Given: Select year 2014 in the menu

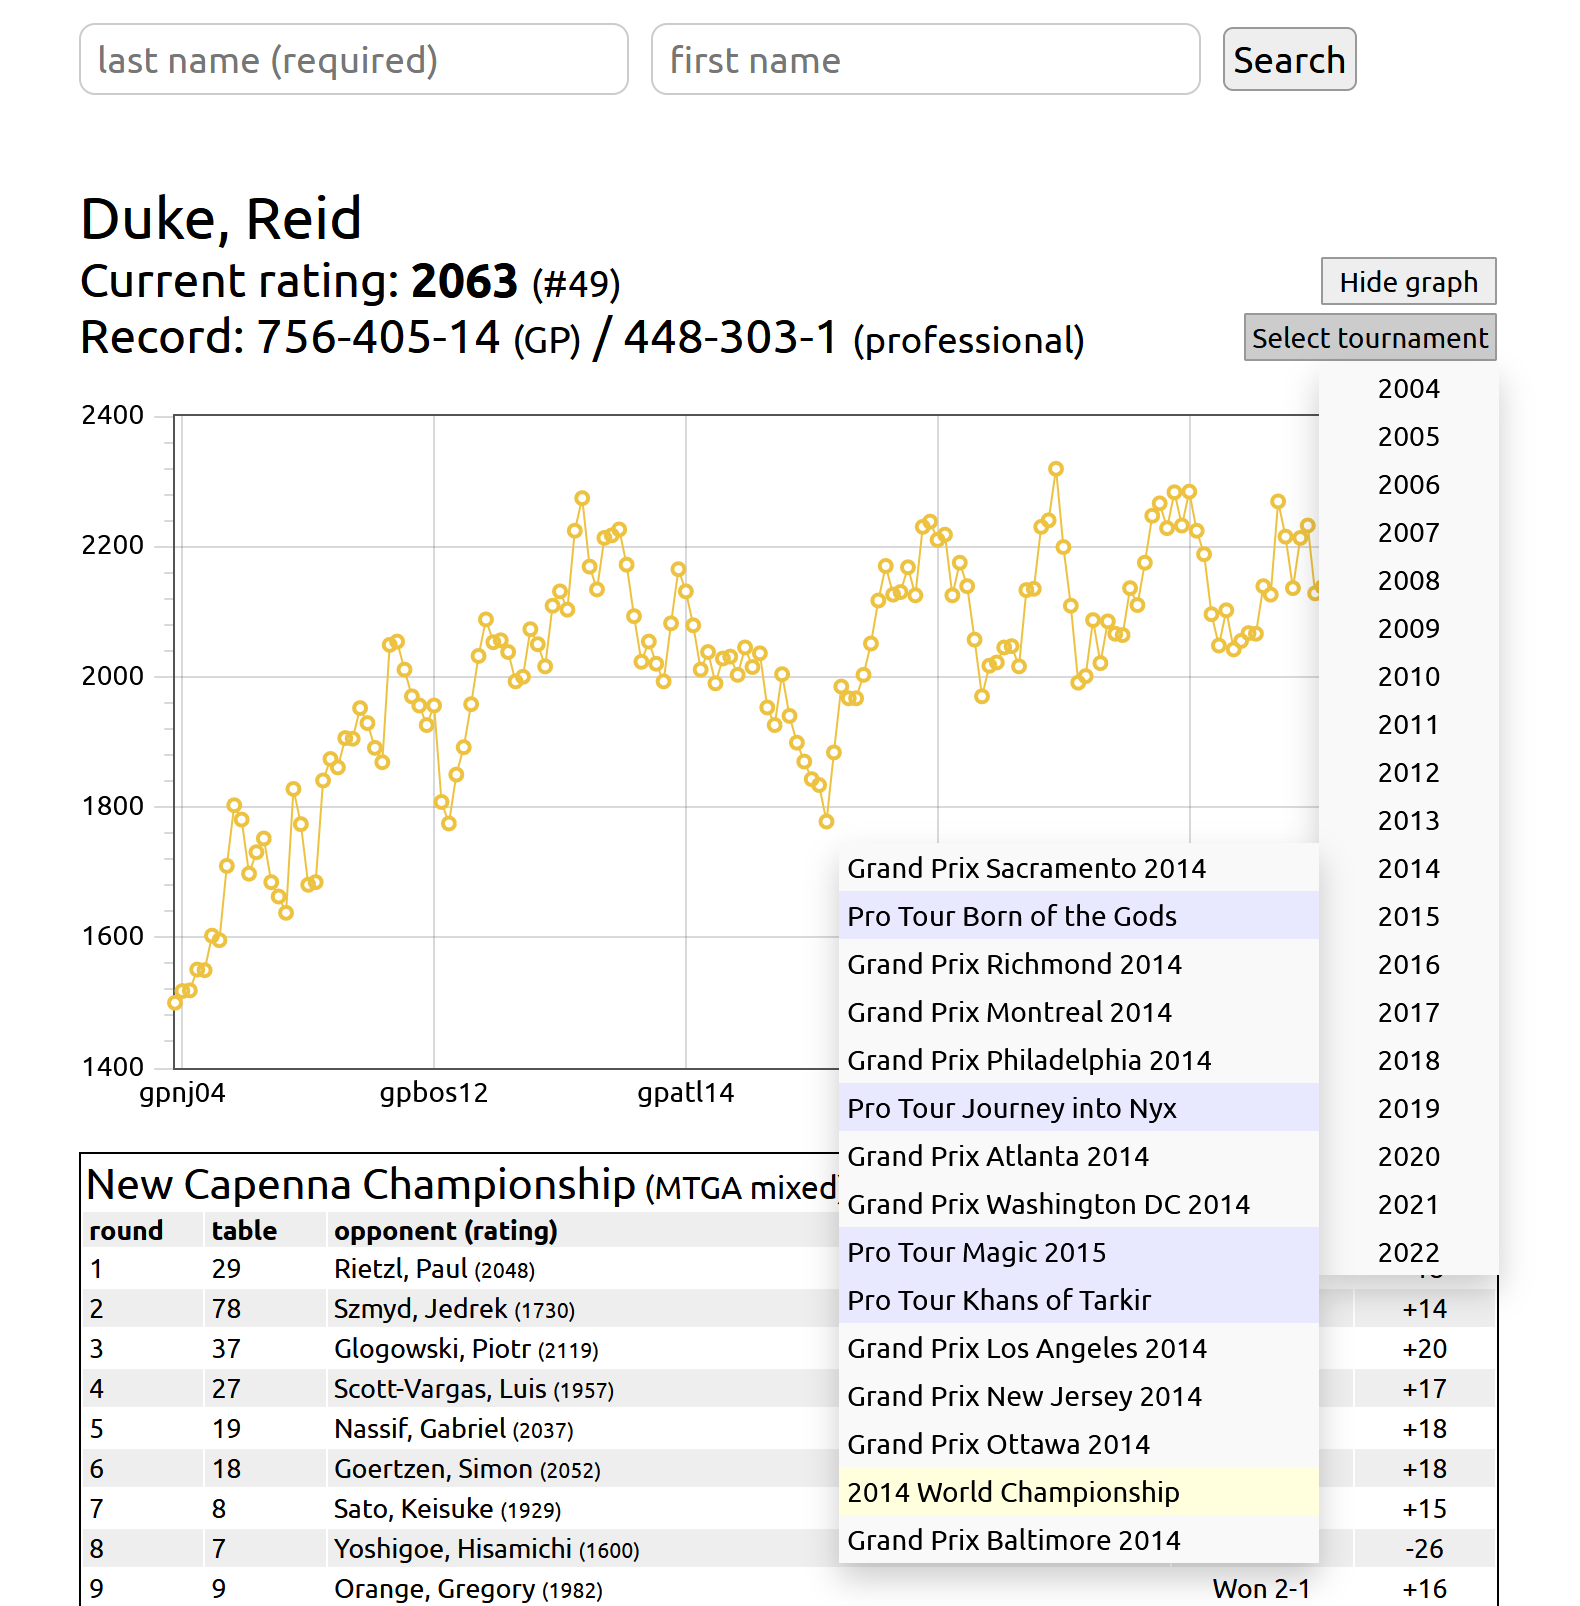Looking at the screenshot, I should 1408,869.
